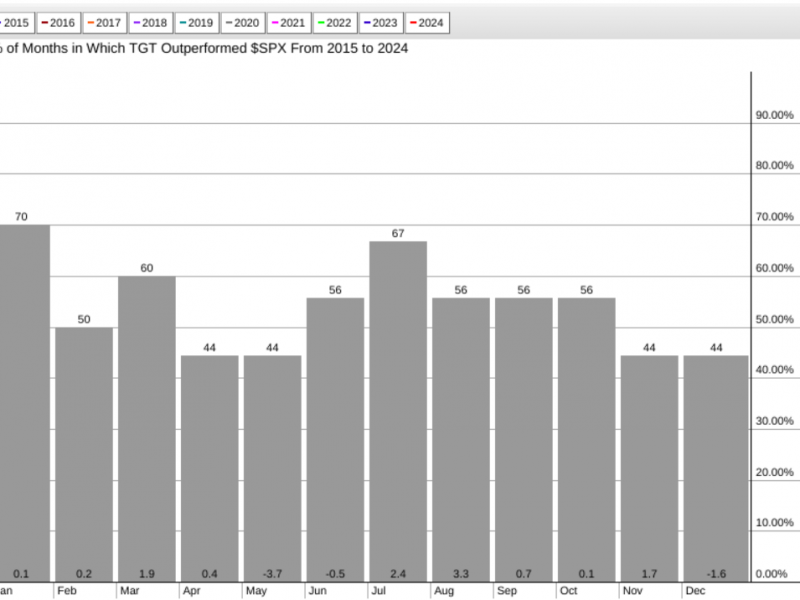Viewport: 800px width, 600px height.
Task: Click the Oct month label
Action: [568, 591]
